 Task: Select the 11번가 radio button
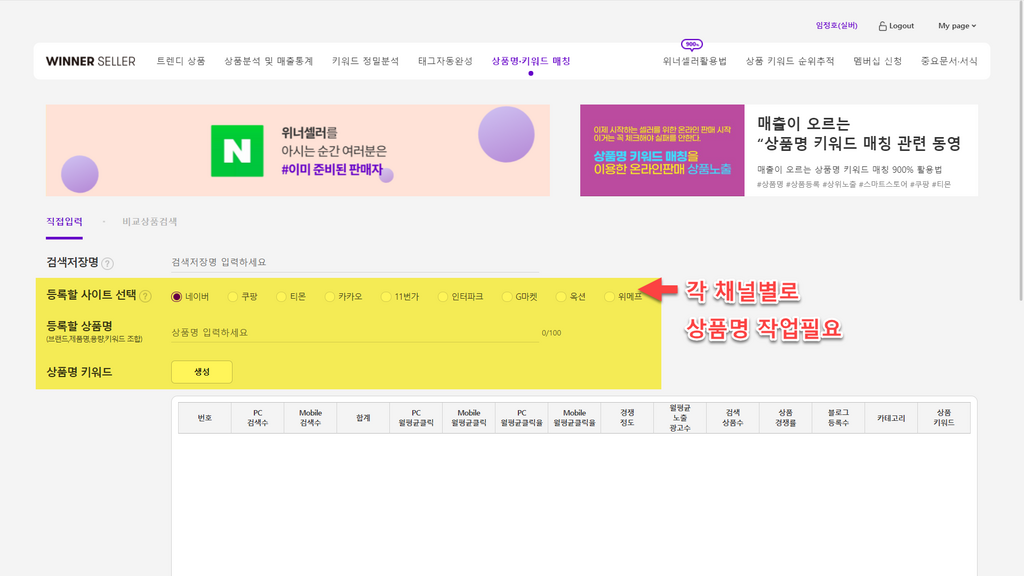point(385,296)
